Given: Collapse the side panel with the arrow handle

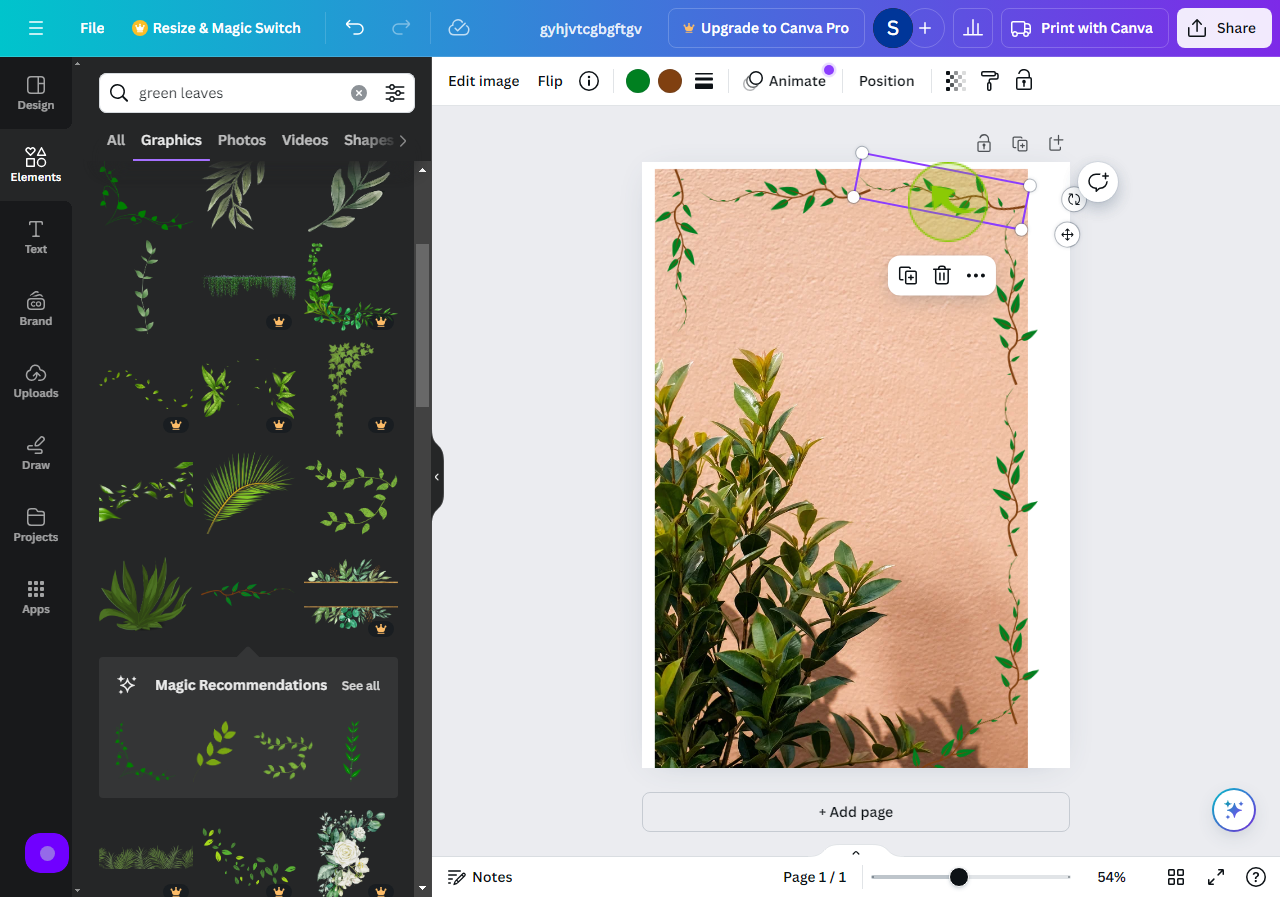Looking at the screenshot, I should click(437, 477).
